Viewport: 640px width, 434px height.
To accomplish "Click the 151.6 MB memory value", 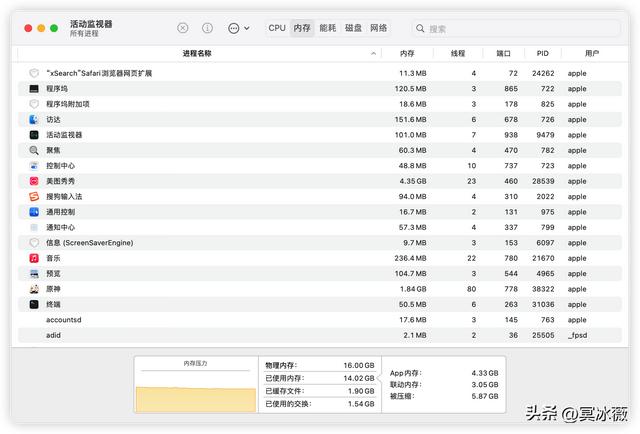I will [x=410, y=120].
